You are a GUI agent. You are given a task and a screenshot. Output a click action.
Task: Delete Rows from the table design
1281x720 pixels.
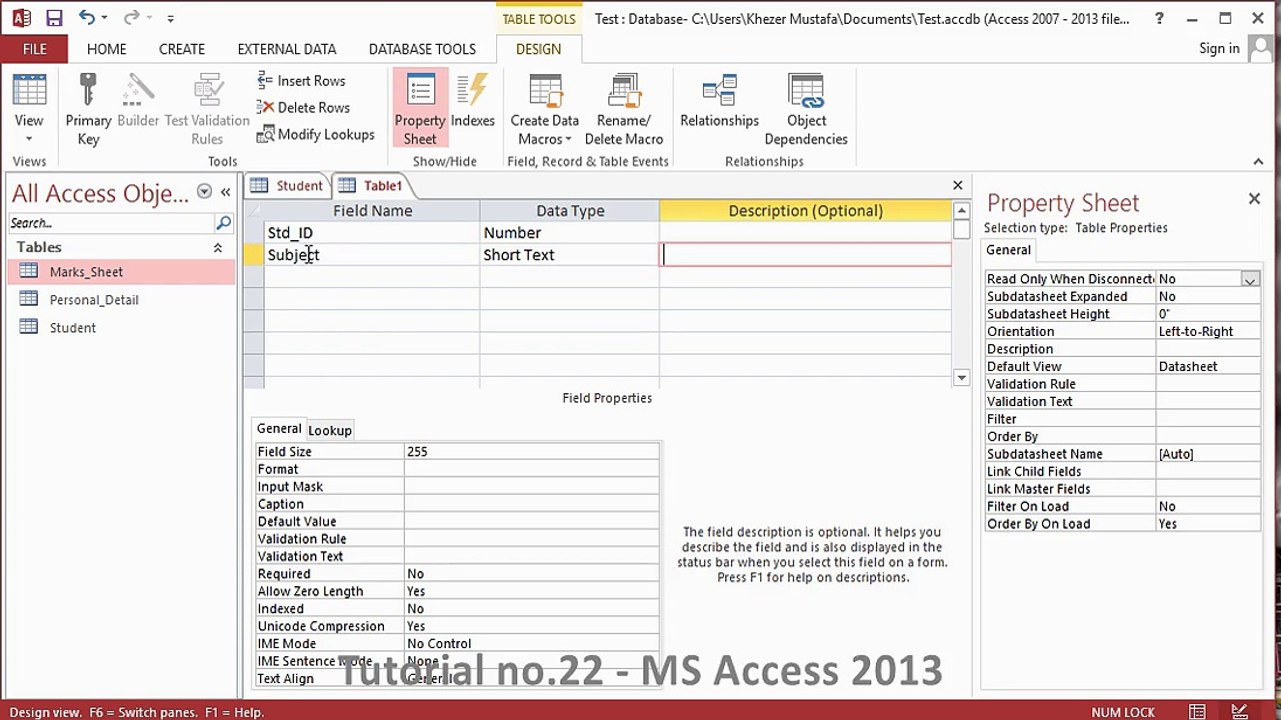pos(303,108)
